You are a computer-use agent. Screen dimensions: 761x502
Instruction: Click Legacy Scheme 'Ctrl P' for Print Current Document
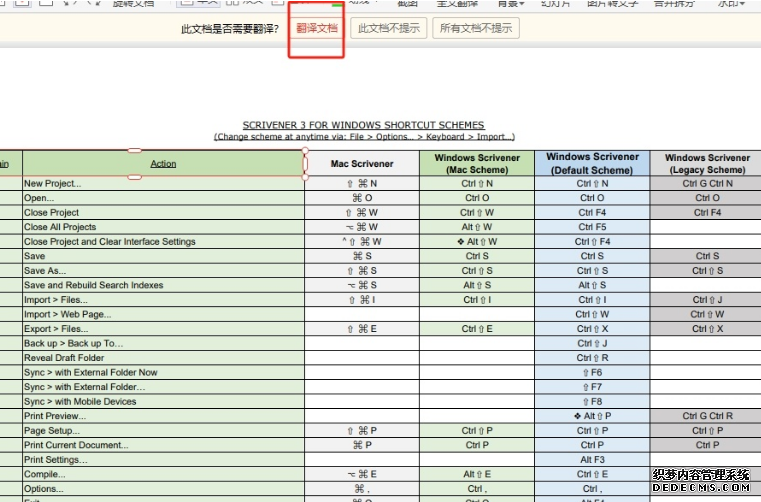[x=707, y=445]
